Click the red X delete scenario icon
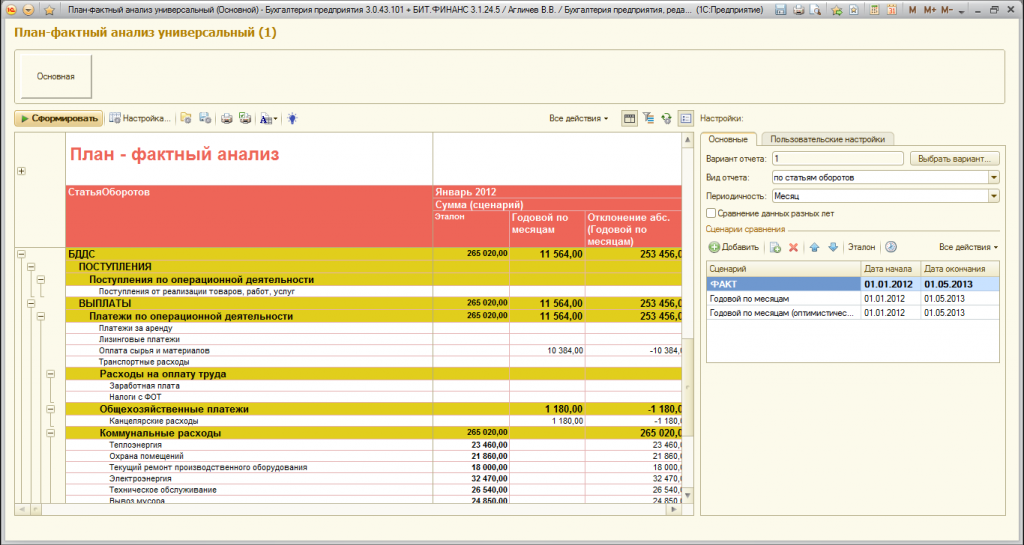Screen dimensions: 1024x545 [x=793, y=247]
